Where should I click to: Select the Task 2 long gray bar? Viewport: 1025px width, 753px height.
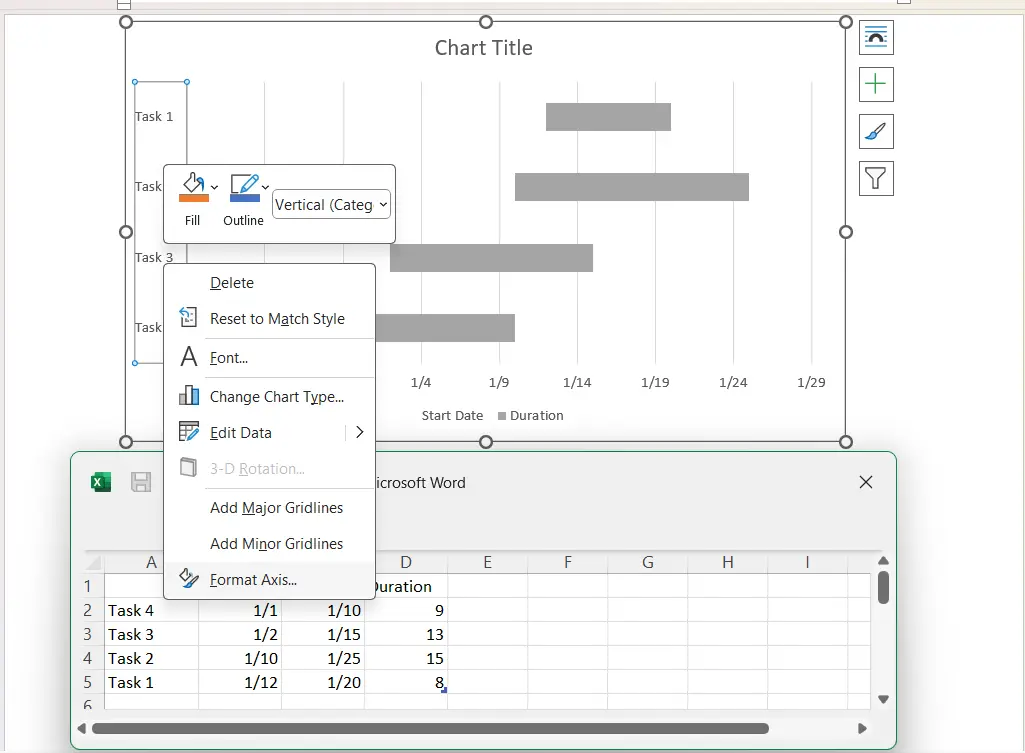click(x=631, y=187)
